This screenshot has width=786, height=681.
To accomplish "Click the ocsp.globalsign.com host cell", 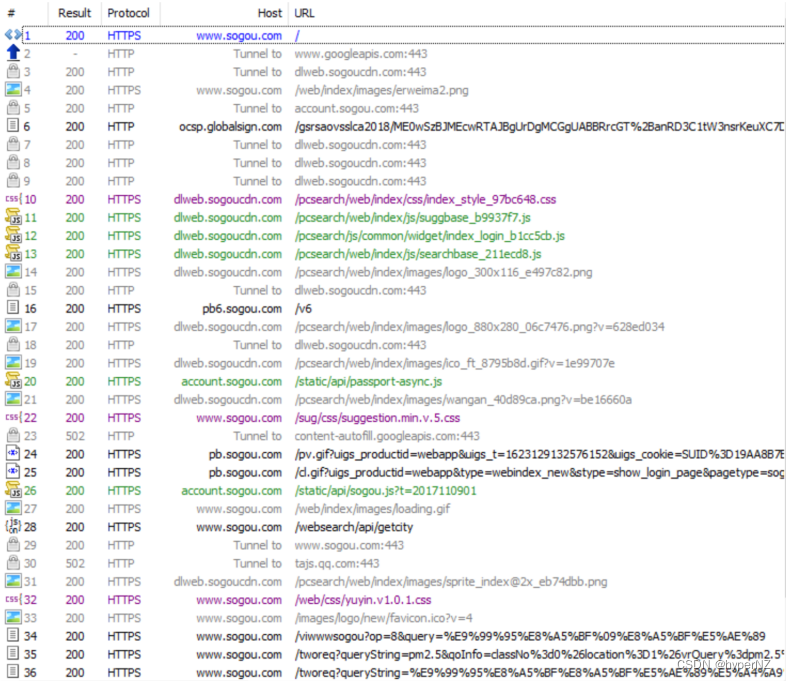I will coord(231,126).
